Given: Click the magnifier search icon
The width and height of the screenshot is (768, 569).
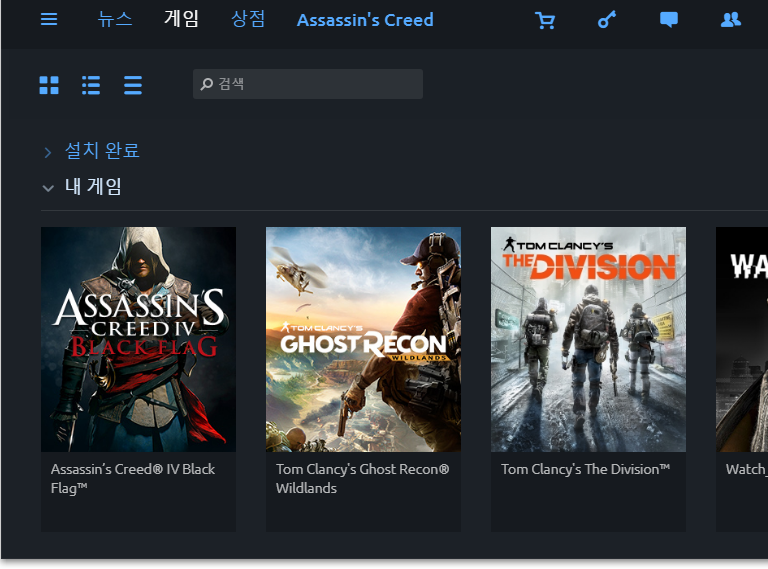Looking at the screenshot, I should pos(207,84).
